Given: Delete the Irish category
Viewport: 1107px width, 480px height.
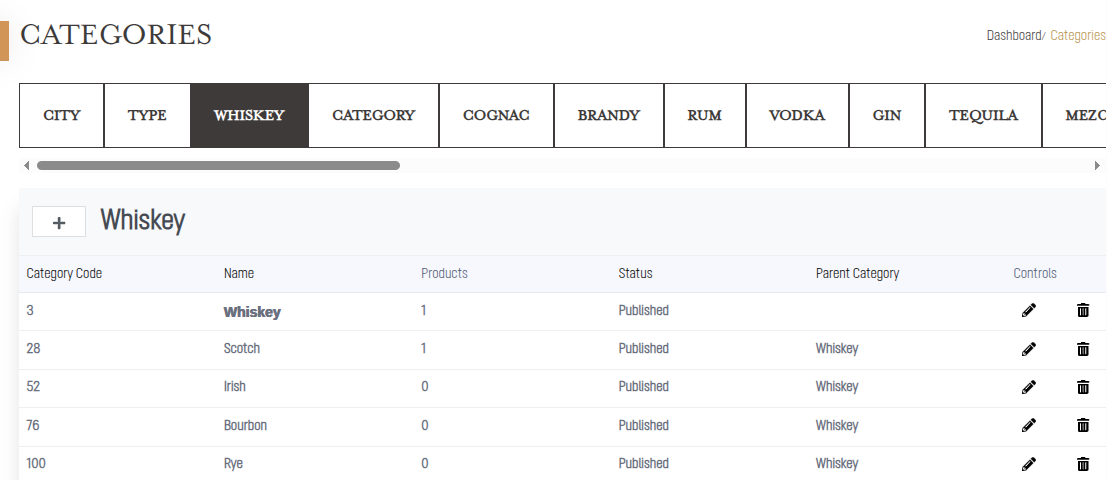Looking at the screenshot, I should point(1083,387).
